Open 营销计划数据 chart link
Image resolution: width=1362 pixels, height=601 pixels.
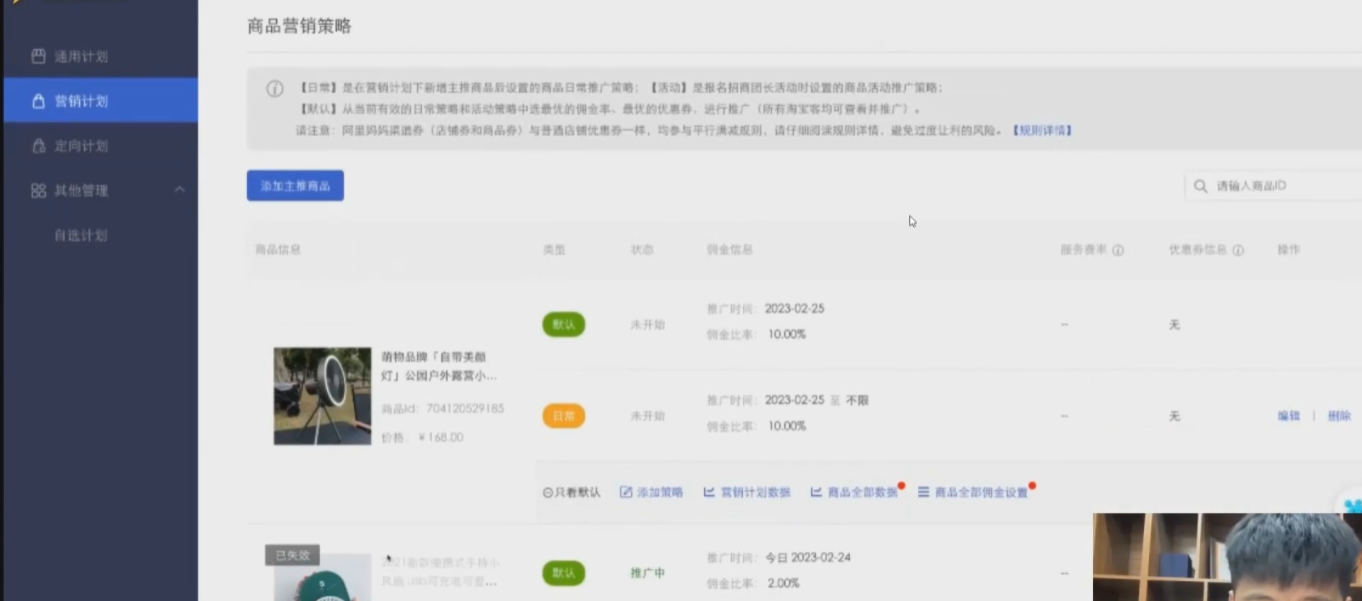[747, 493]
